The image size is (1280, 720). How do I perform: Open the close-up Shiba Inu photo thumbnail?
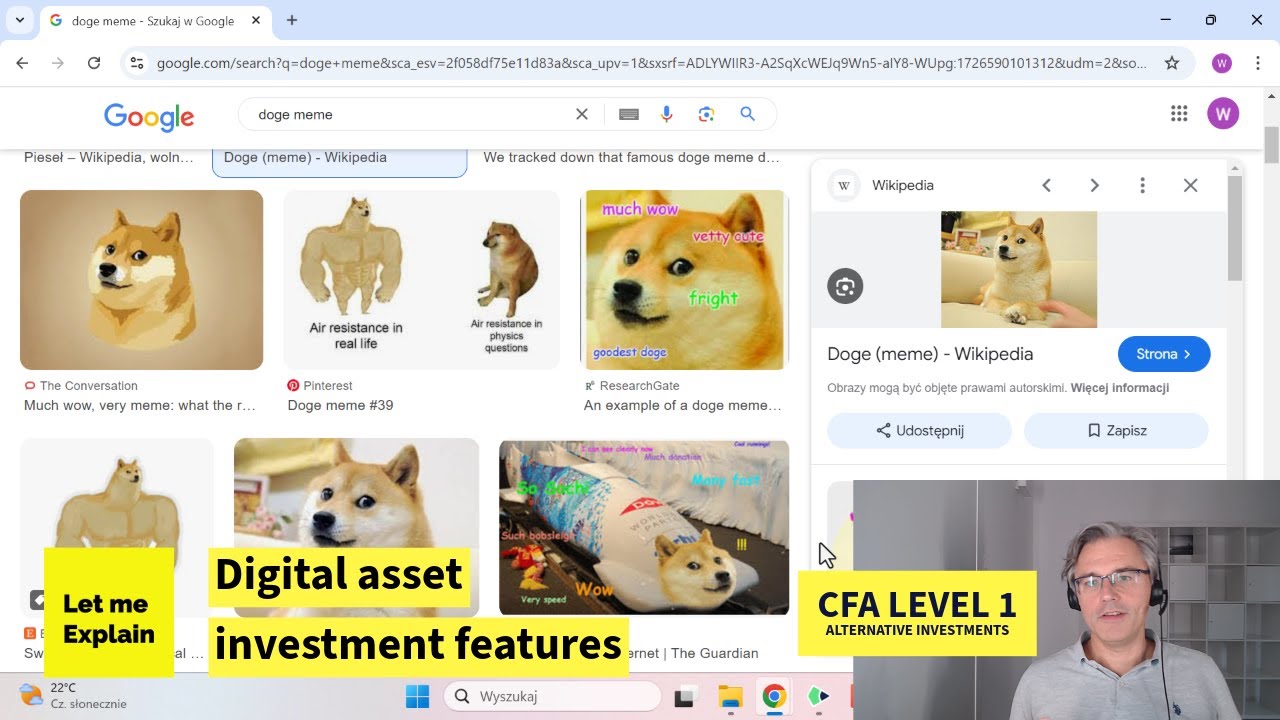[356, 527]
